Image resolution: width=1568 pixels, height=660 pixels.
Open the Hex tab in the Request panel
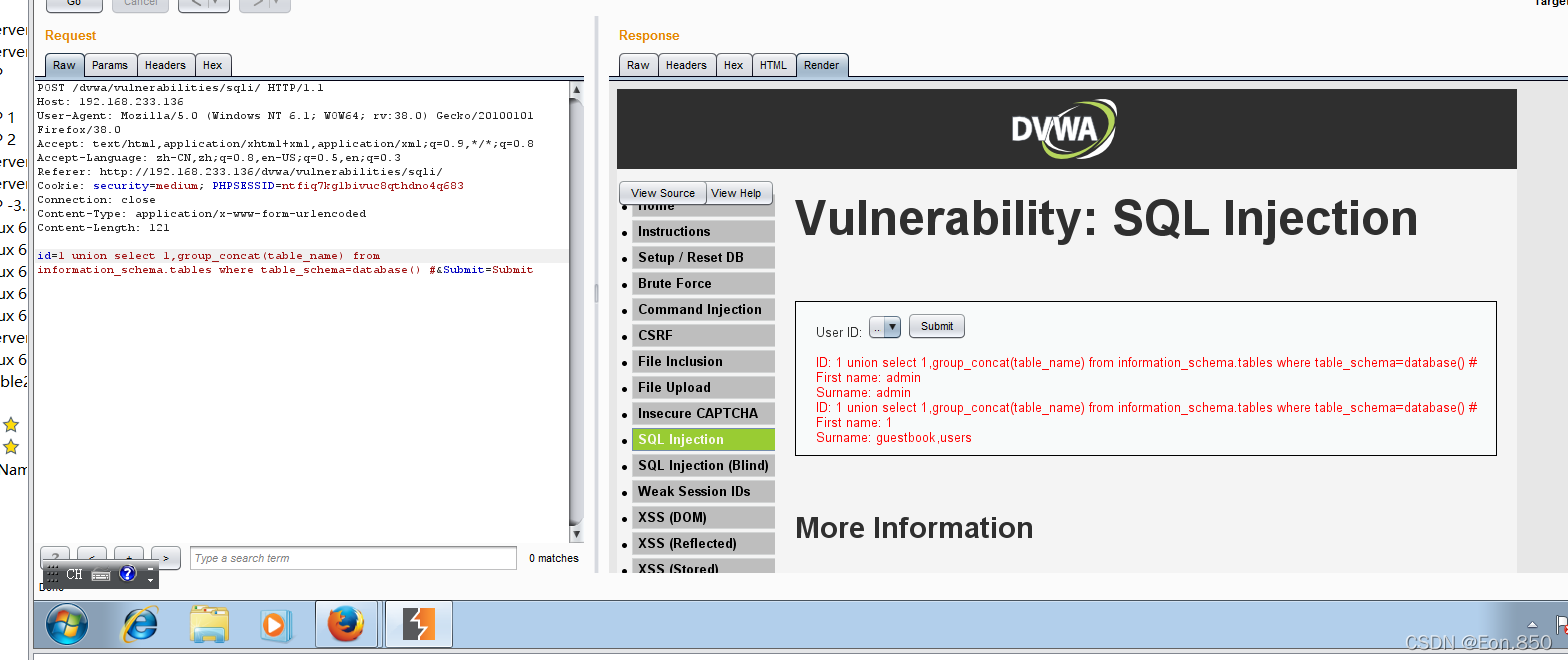[x=213, y=65]
